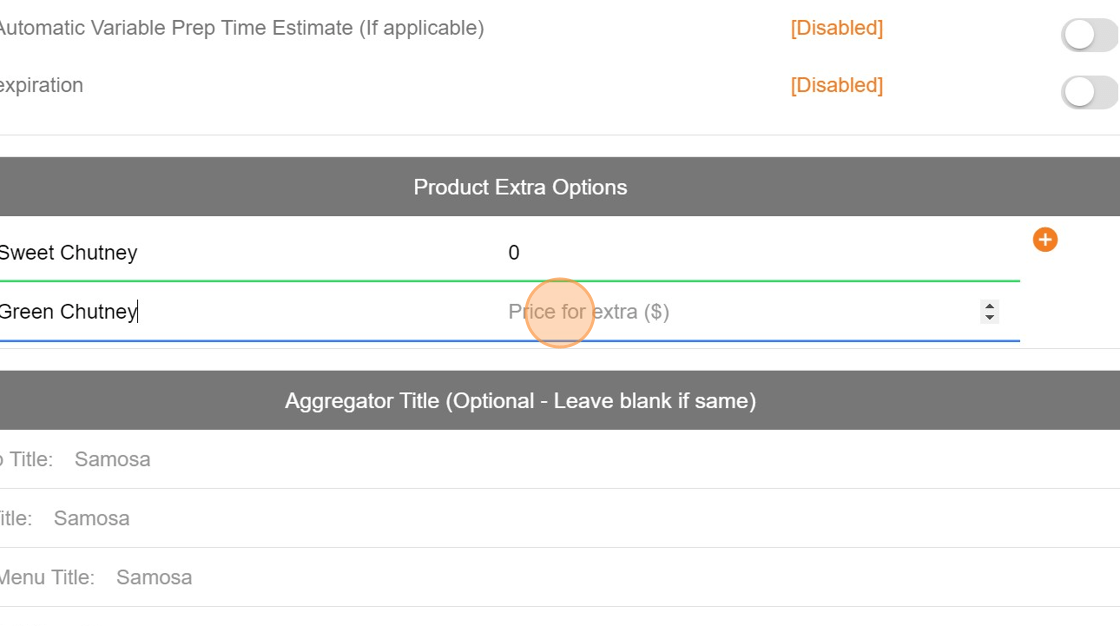The image size is (1120, 626).
Task: Click the orange plus icon to add extra
Action: [1045, 240]
